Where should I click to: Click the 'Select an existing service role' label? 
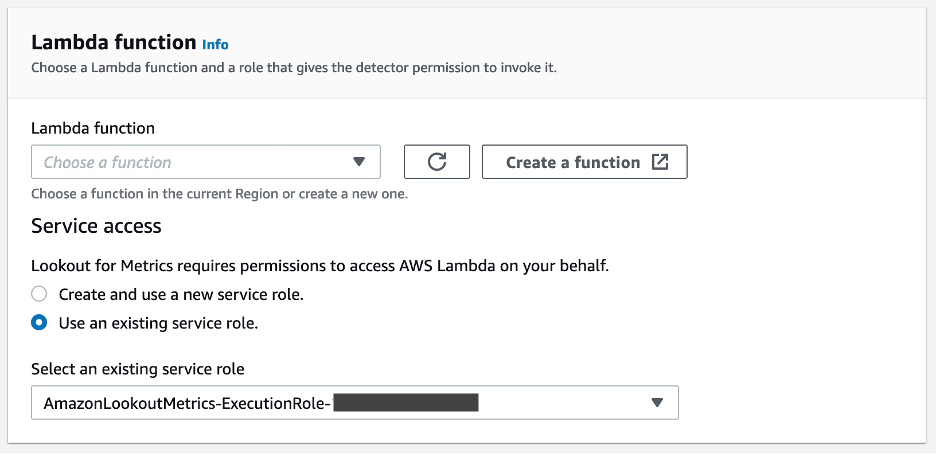(137, 369)
